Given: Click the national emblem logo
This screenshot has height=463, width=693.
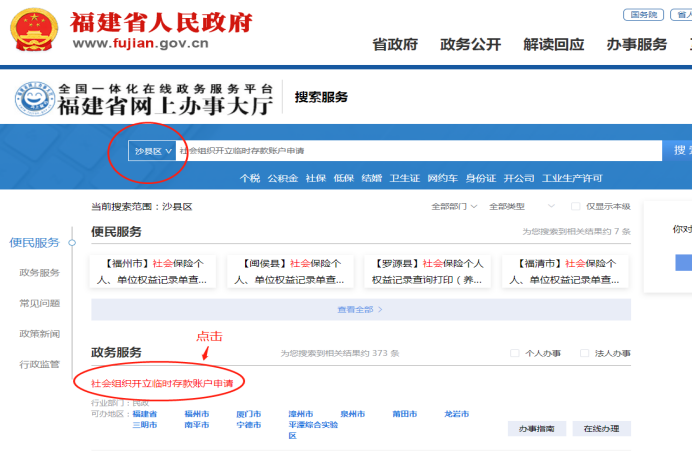Looking at the screenshot, I should pyautogui.click(x=35, y=31).
